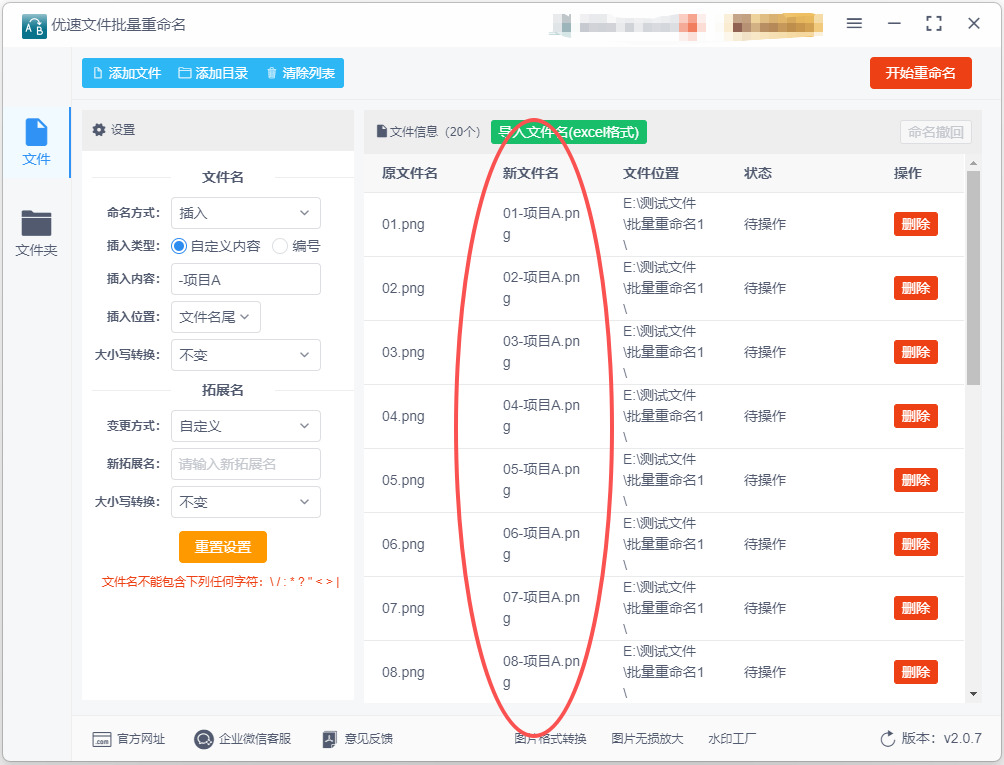Select the 01.png filename cell

[403, 224]
